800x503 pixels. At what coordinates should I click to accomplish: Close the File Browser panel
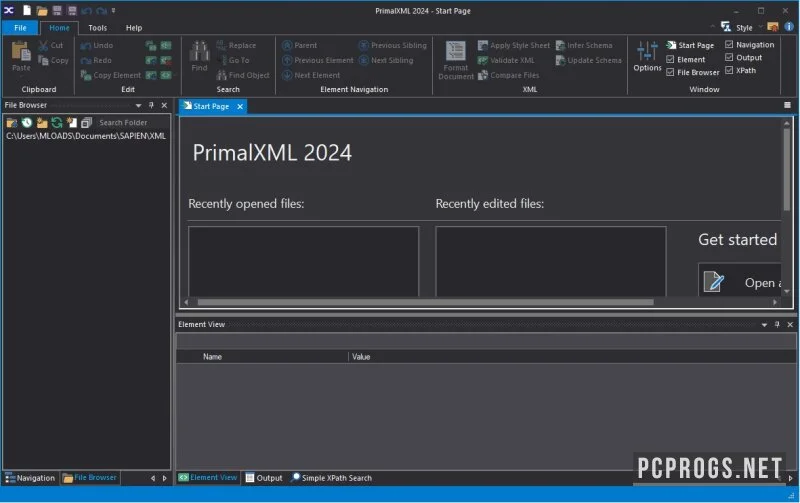[164, 105]
